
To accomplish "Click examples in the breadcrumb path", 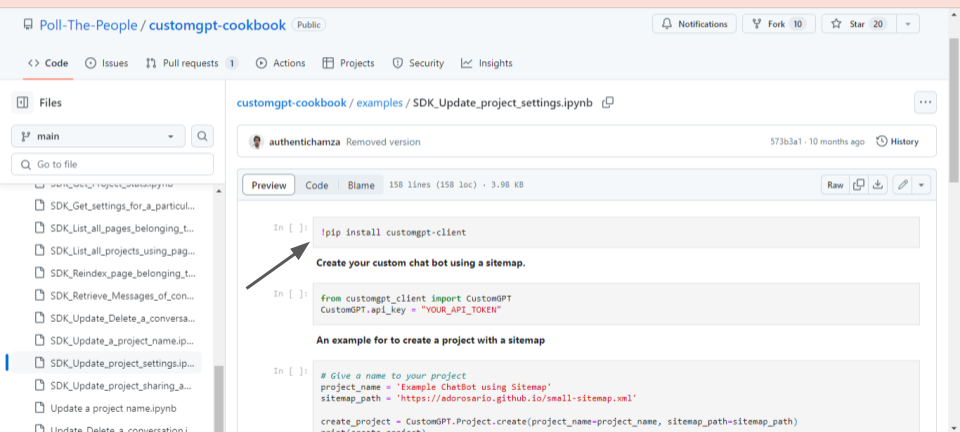I will pos(380,103).
